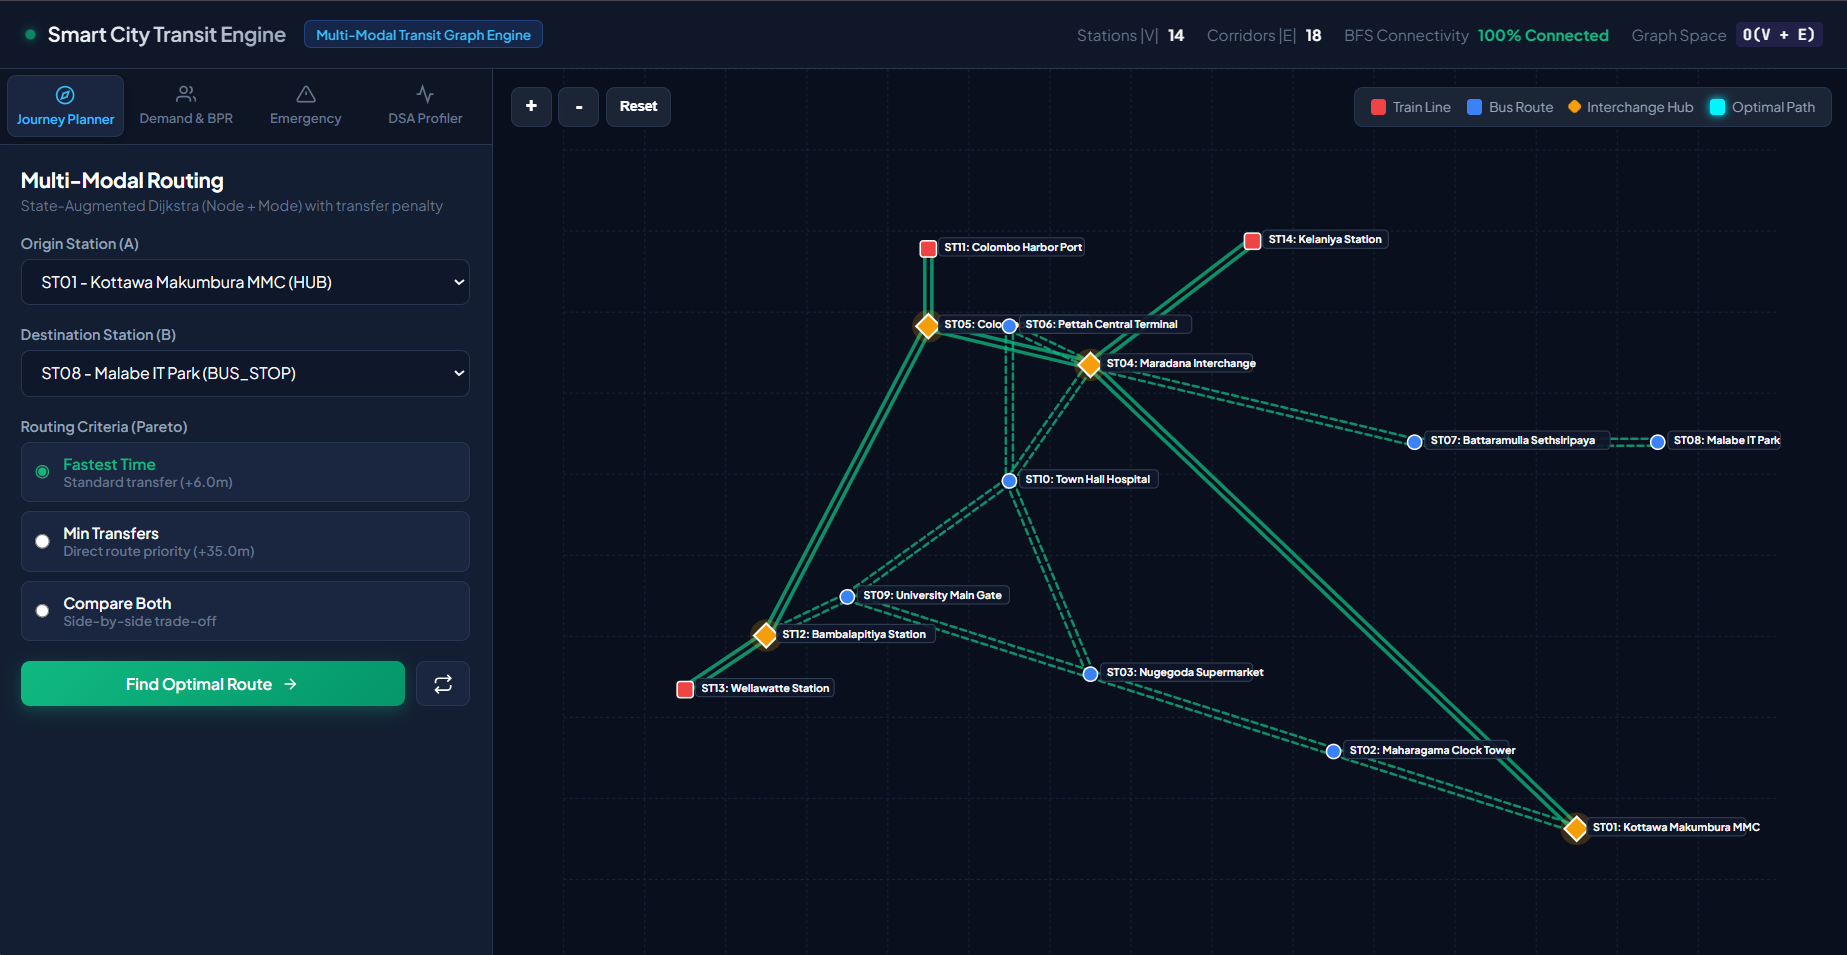Zoom out with the minus button

coord(579,106)
